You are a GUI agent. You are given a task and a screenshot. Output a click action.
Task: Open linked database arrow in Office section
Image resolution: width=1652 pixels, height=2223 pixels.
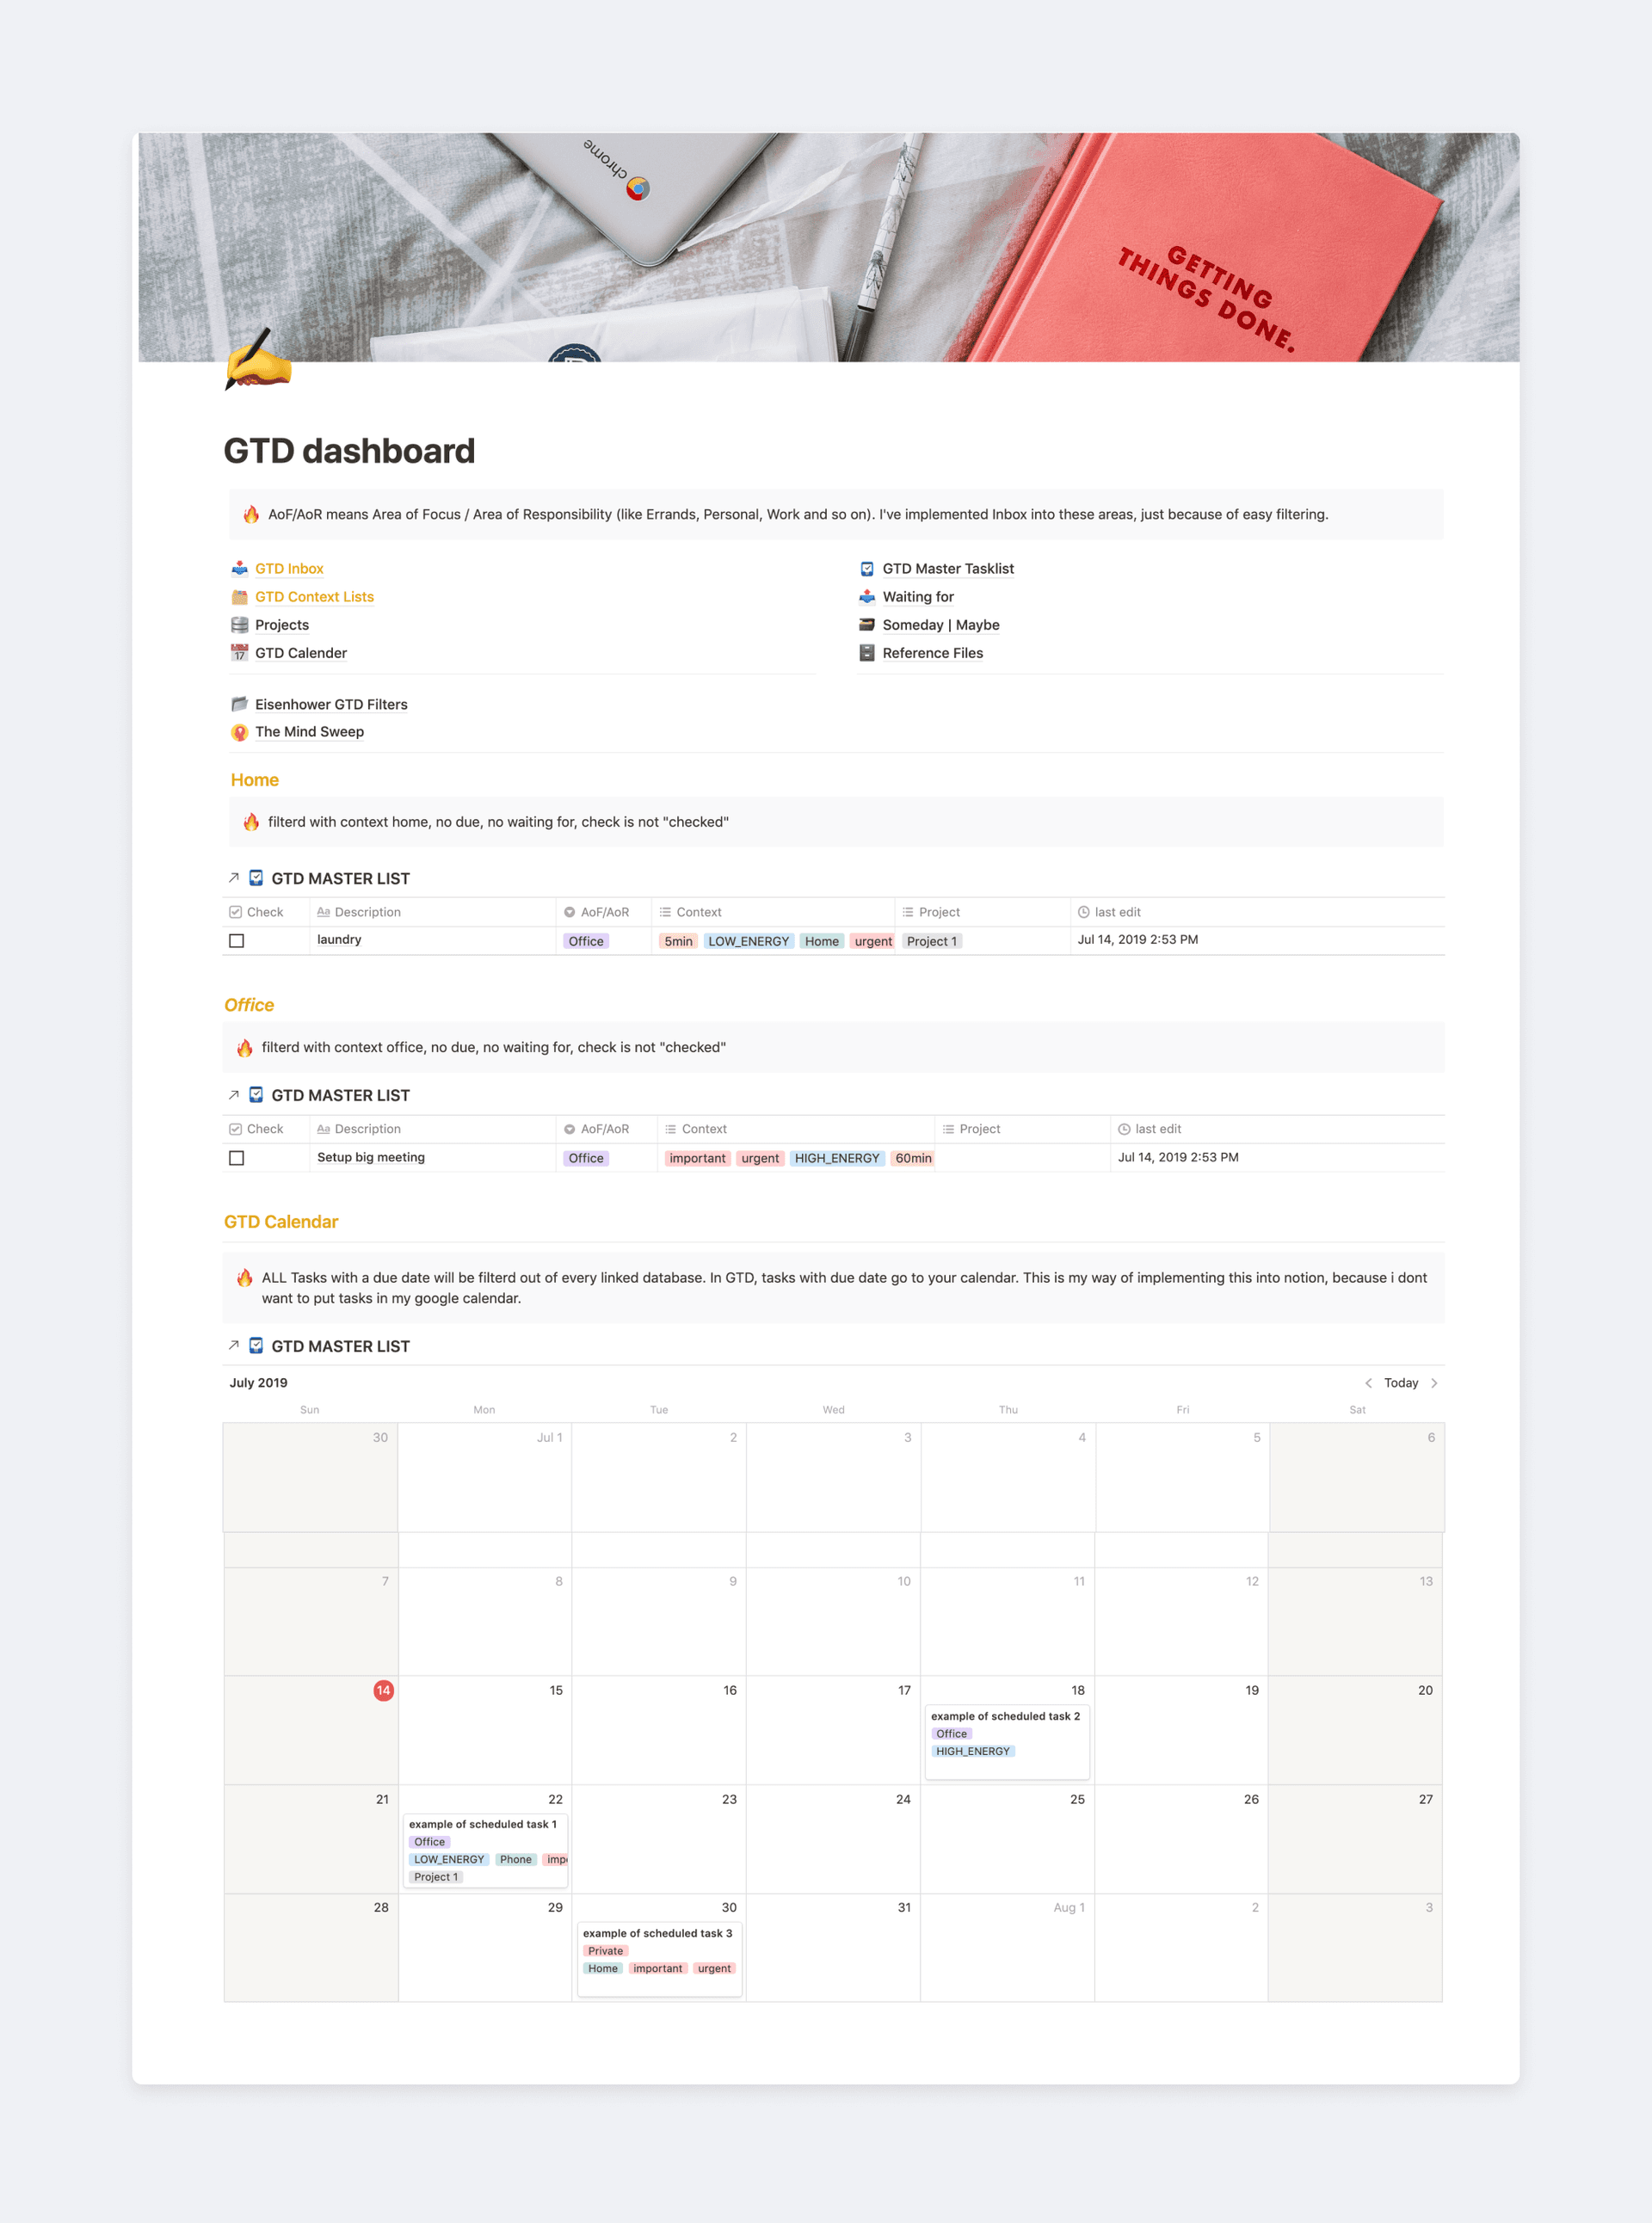point(233,1095)
